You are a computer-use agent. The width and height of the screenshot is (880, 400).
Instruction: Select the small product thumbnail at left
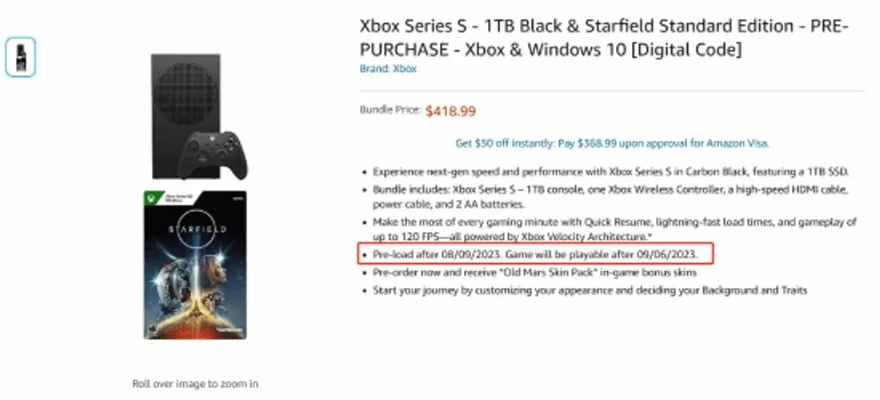click(20, 58)
